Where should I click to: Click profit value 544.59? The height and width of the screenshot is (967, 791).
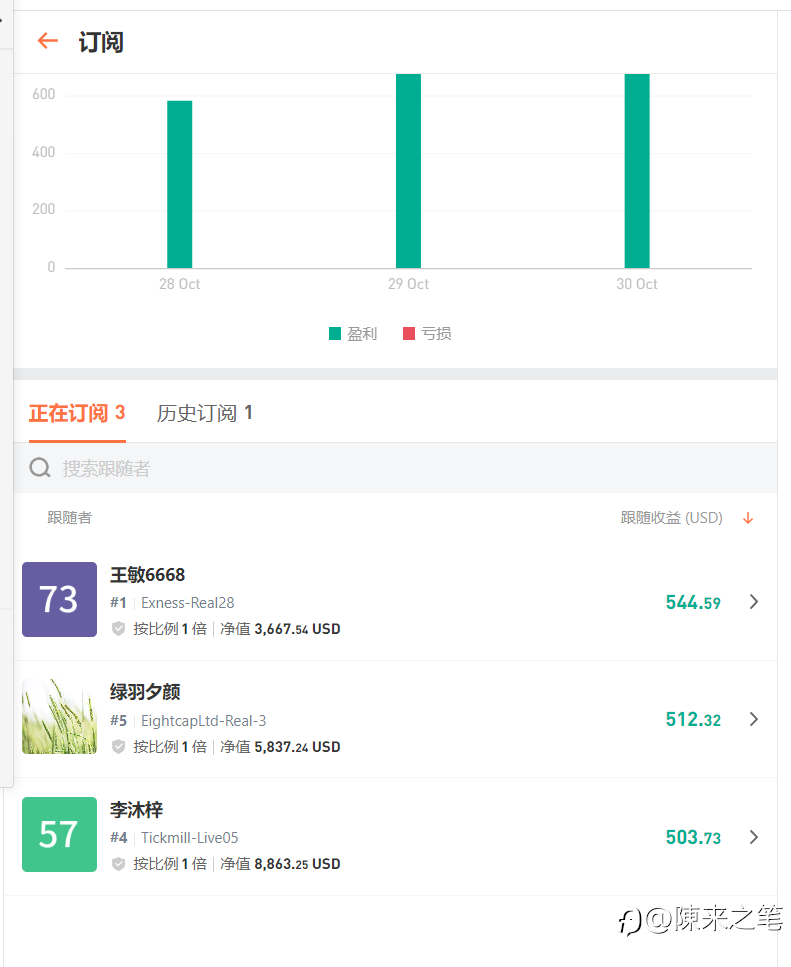pos(693,603)
